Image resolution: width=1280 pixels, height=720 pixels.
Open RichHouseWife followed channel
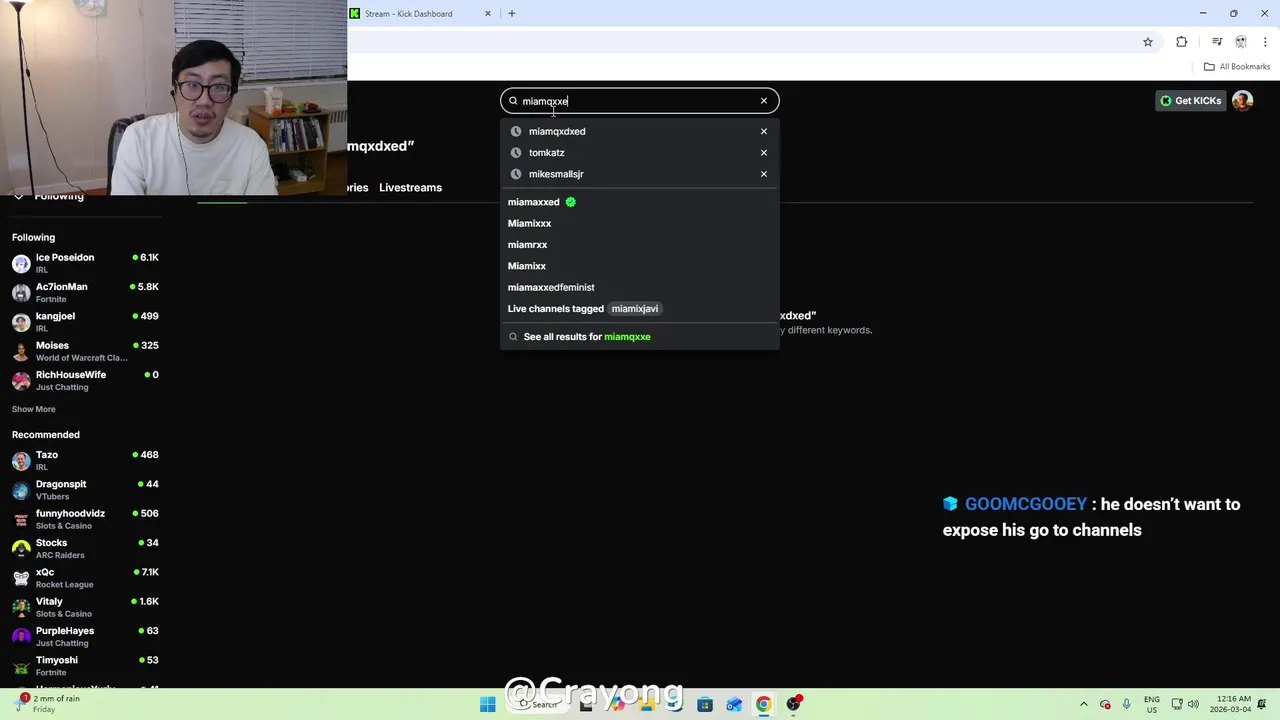[85, 380]
